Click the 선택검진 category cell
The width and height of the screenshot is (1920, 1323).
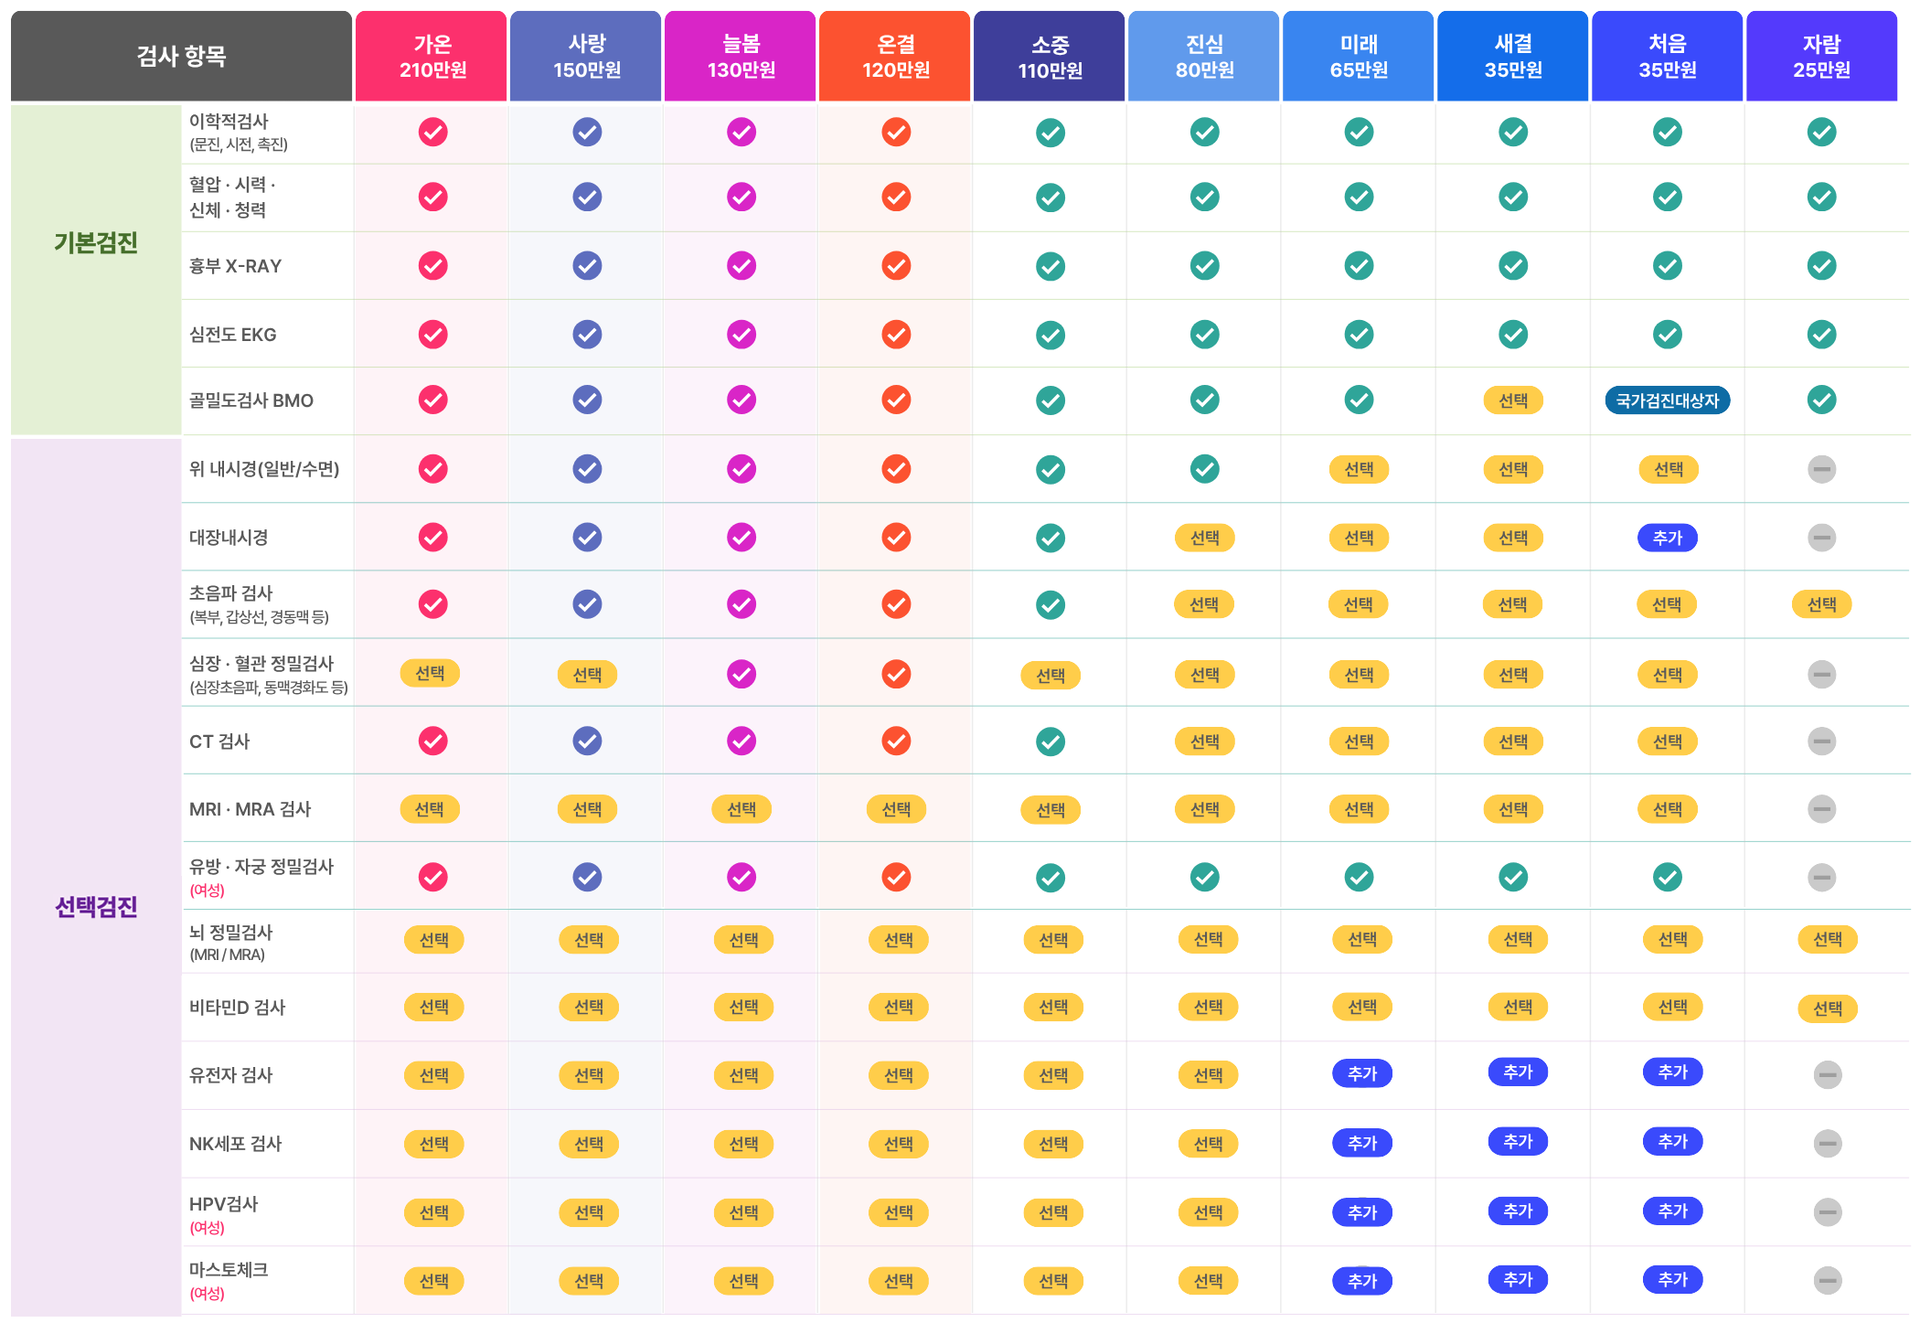[96, 877]
